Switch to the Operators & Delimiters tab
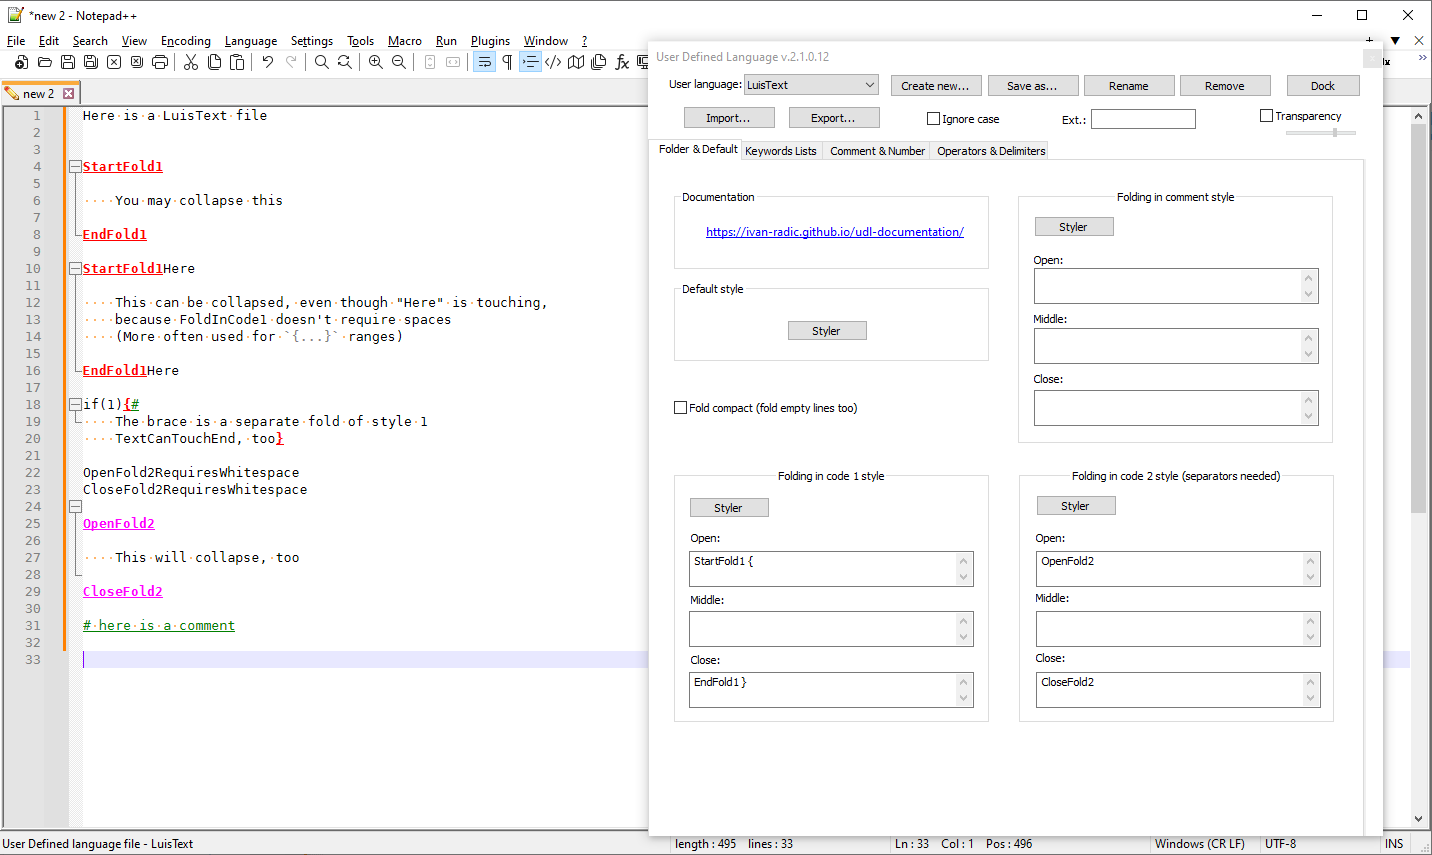 coord(991,151)
